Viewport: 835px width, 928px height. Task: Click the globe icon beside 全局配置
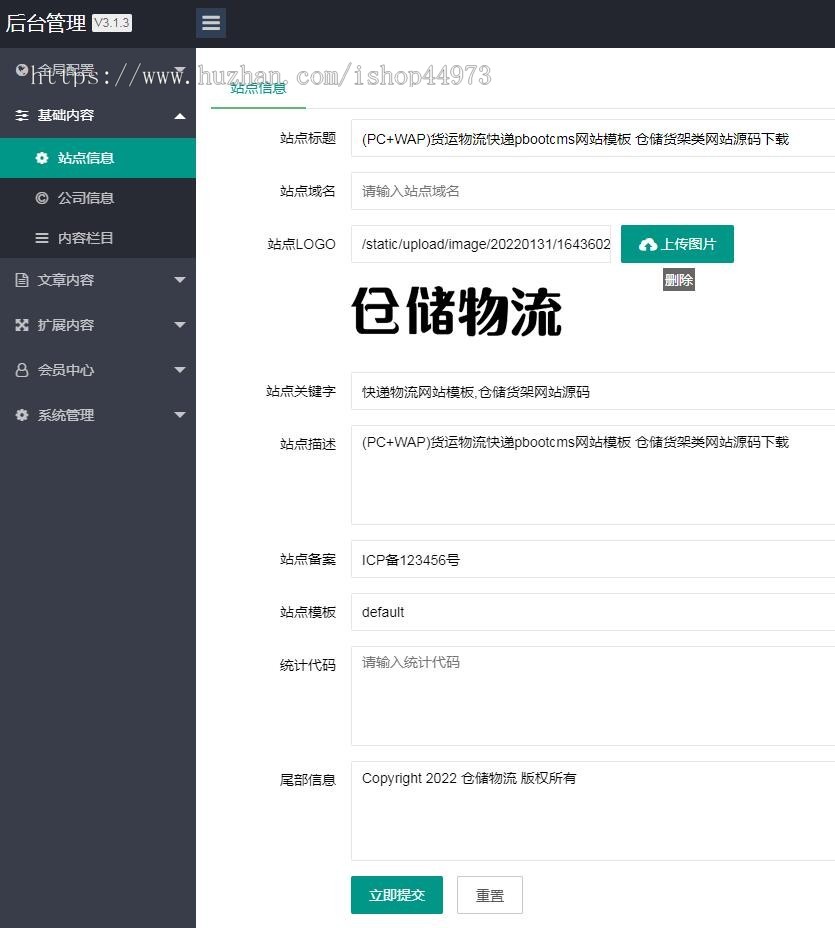(x=22, y=70)
